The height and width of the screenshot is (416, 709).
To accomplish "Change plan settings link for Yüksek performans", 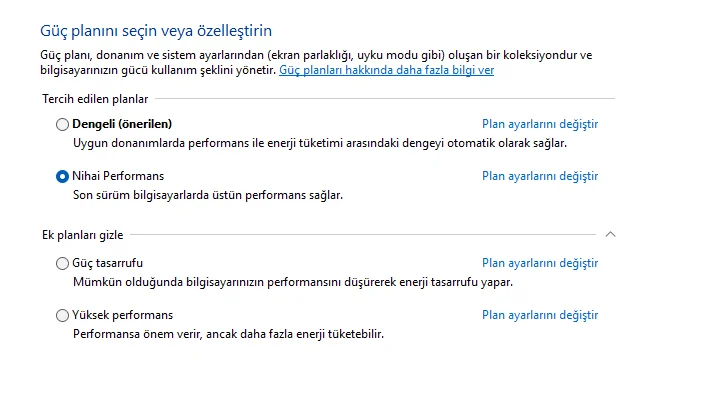I will [539, 315].
